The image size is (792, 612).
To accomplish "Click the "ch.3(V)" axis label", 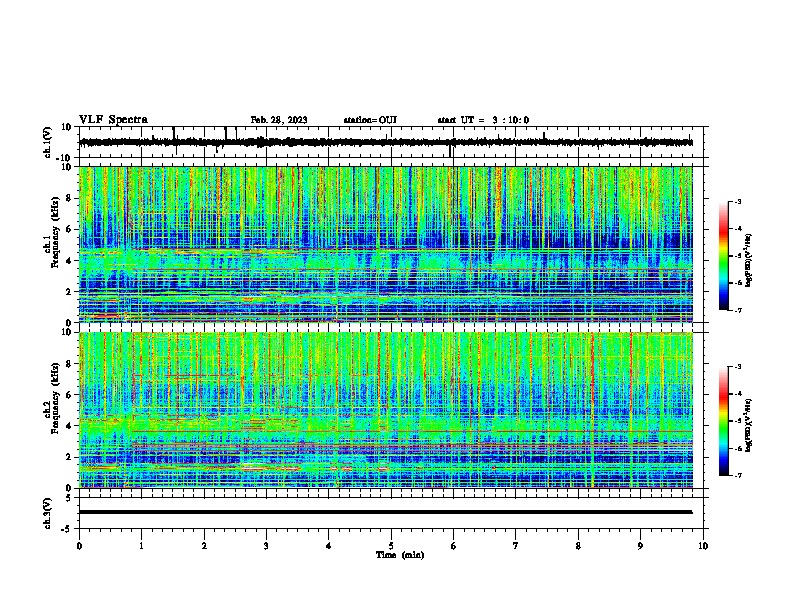I will pos(48,513).
